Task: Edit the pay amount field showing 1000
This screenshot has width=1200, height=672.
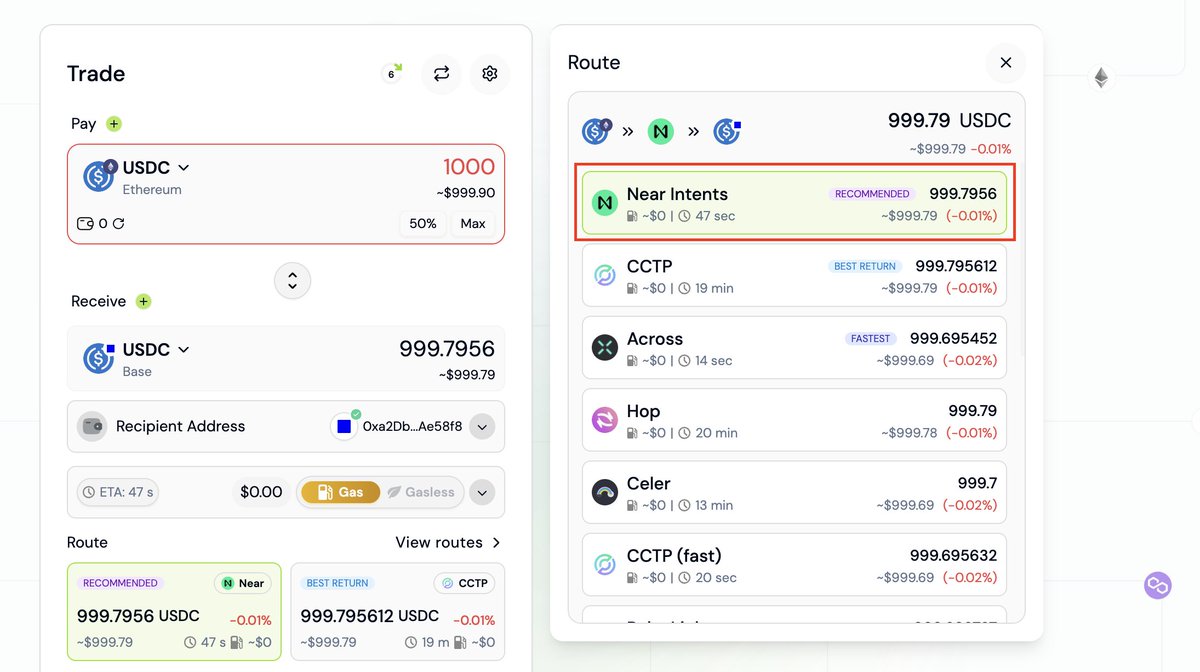Action: pyautogui.click(x=469, y=167)
